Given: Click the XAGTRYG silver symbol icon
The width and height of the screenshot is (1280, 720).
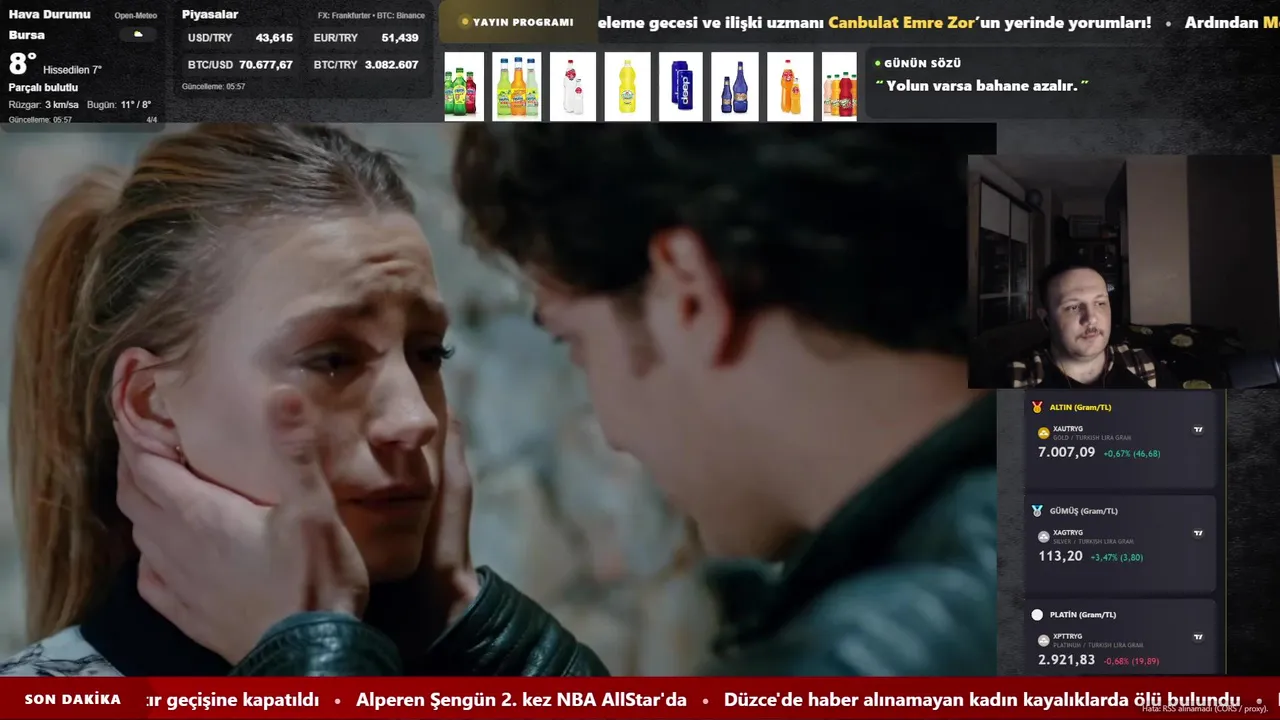Looking at the screenshot, I should point(1044,537).
